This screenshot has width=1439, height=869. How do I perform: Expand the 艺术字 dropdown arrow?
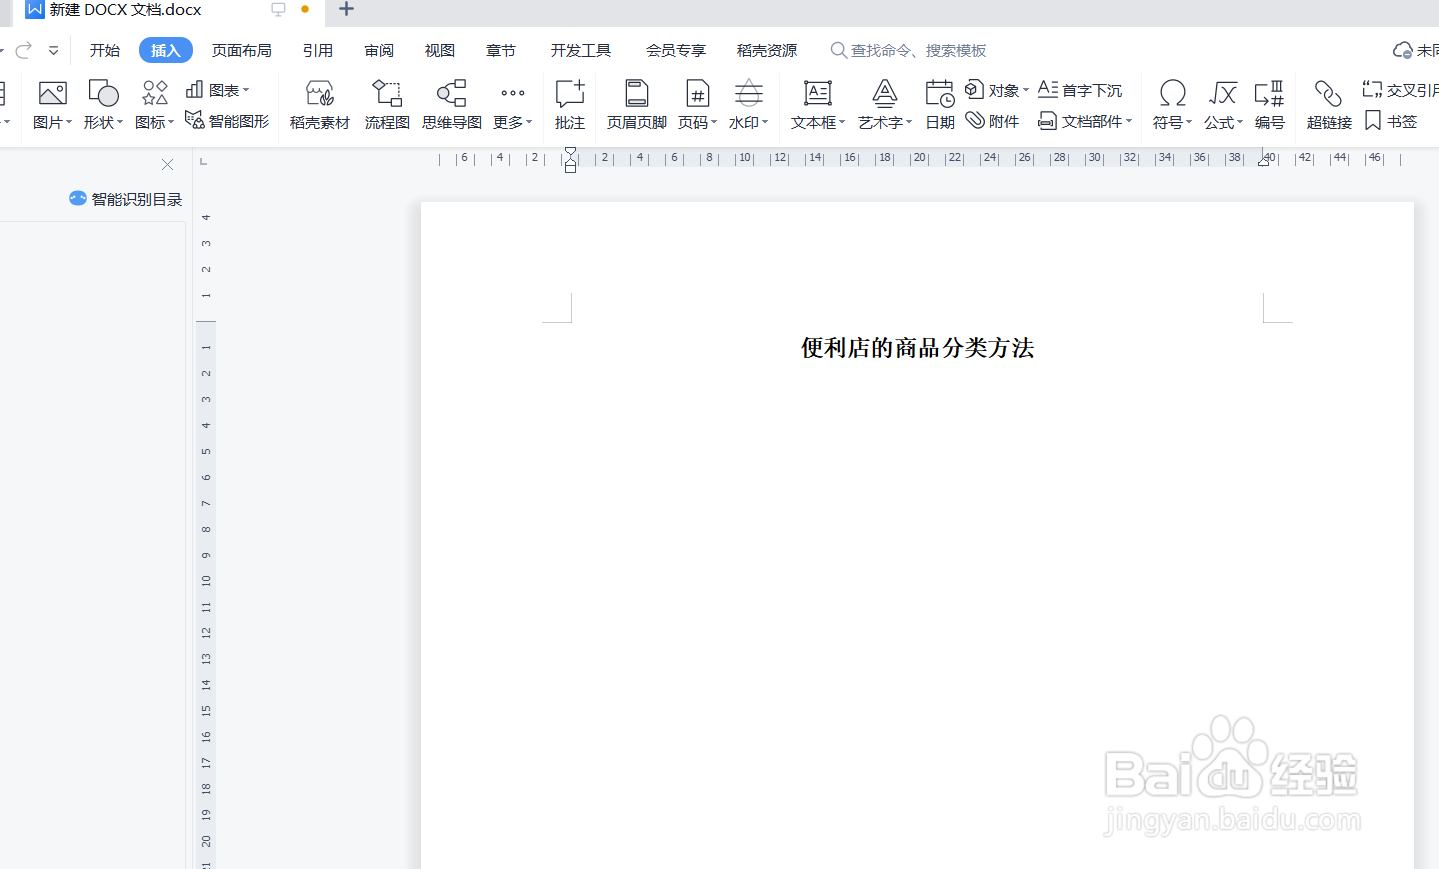pyautogui.click(x=909, y=122)
